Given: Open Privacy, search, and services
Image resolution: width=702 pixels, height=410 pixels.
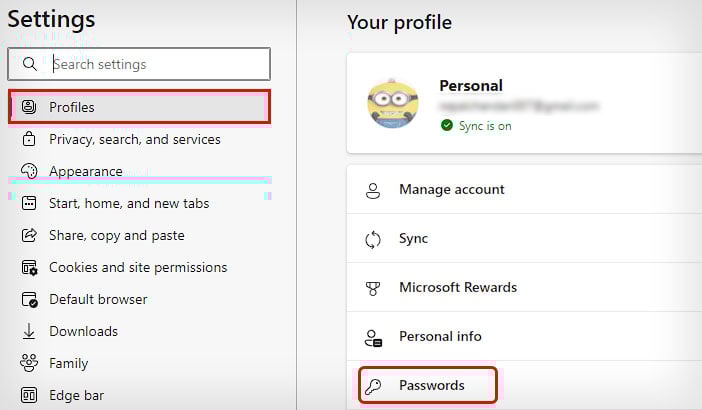Looking at the screenshot, I should [x=134, y=139].
